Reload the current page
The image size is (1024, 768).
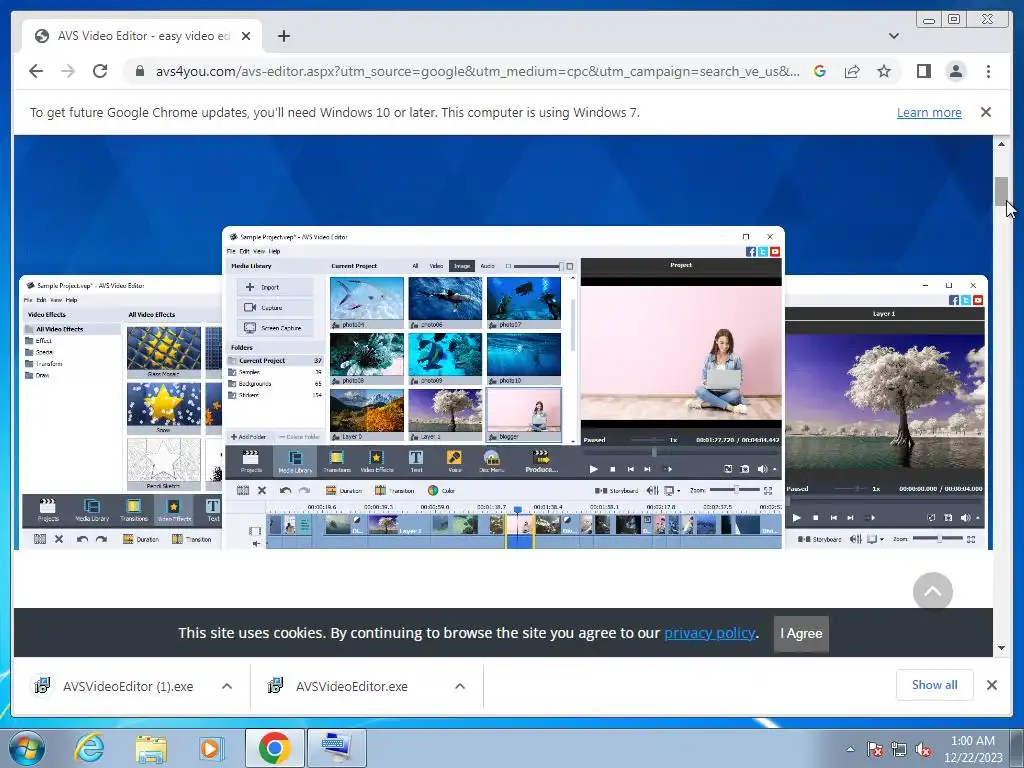[100, 71]
